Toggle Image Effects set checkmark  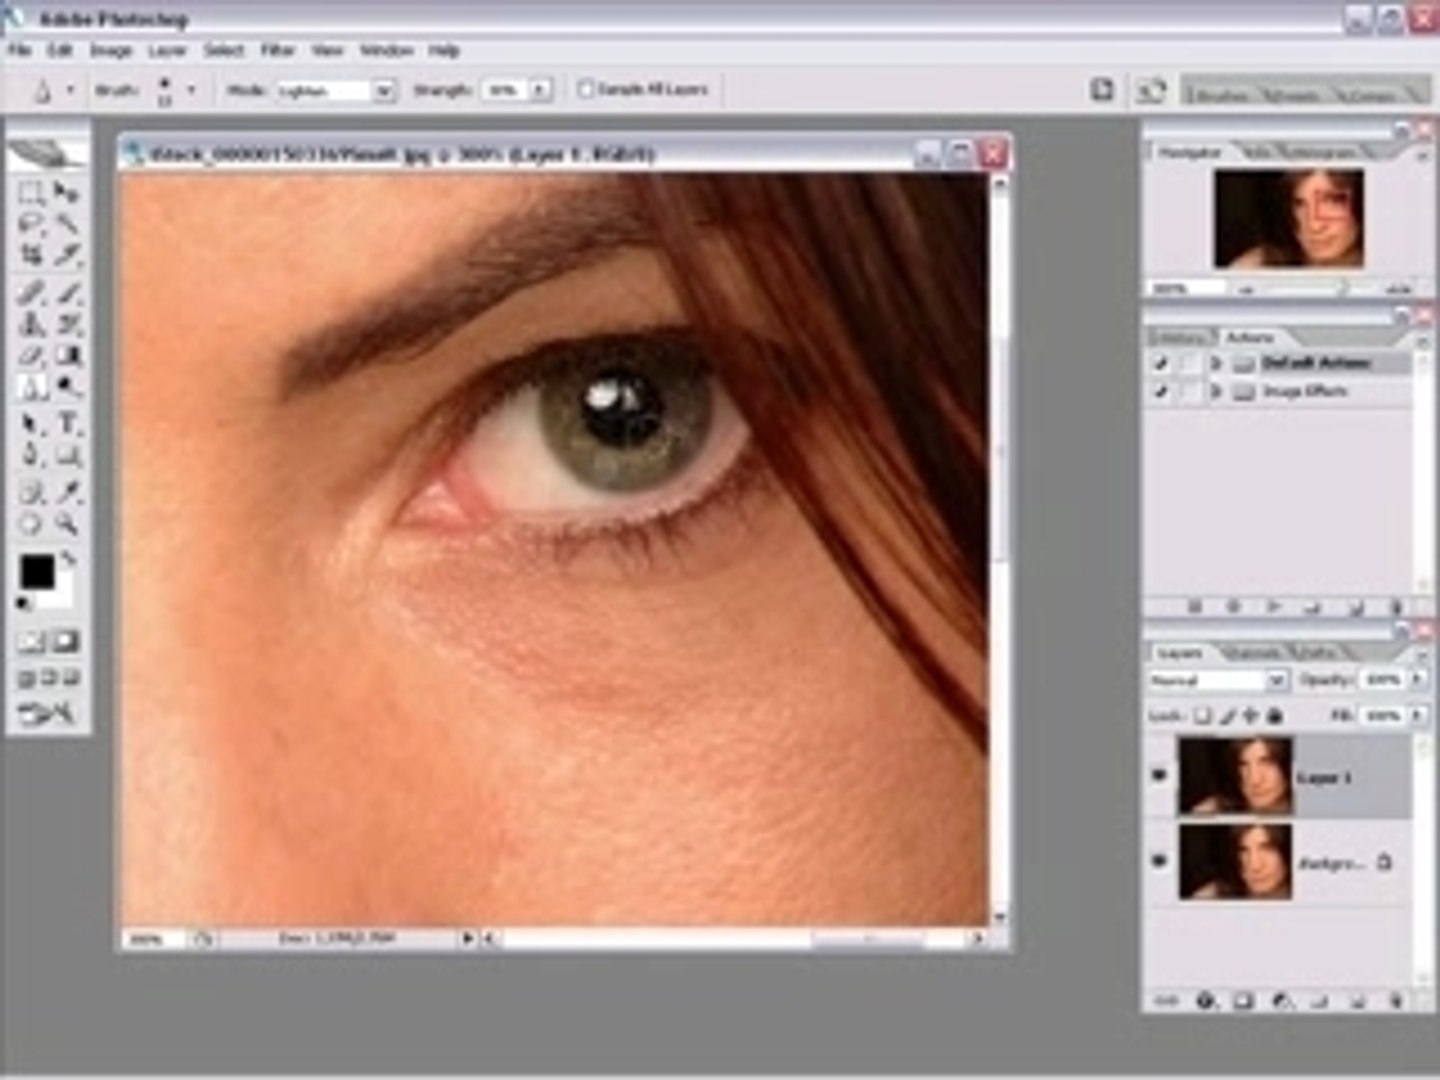1160,392
